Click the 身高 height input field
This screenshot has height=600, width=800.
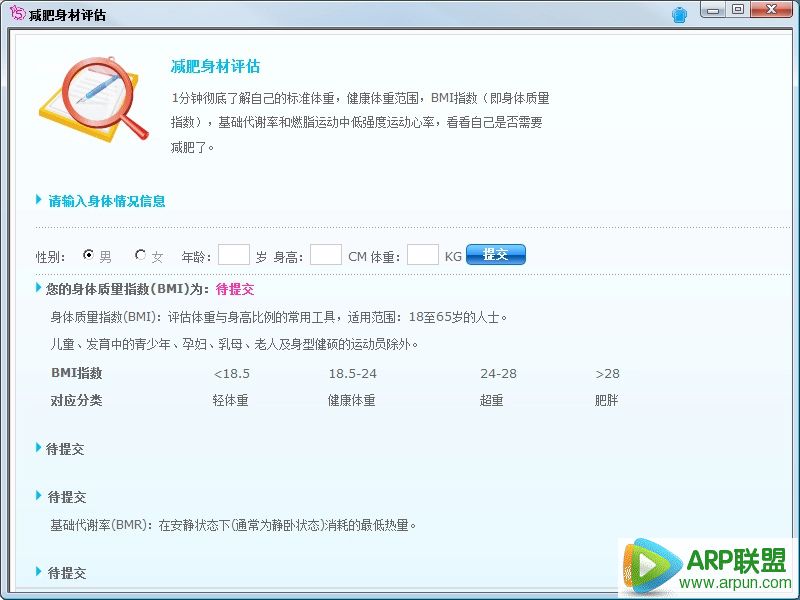pyautogui.click(x=326, y=255)
